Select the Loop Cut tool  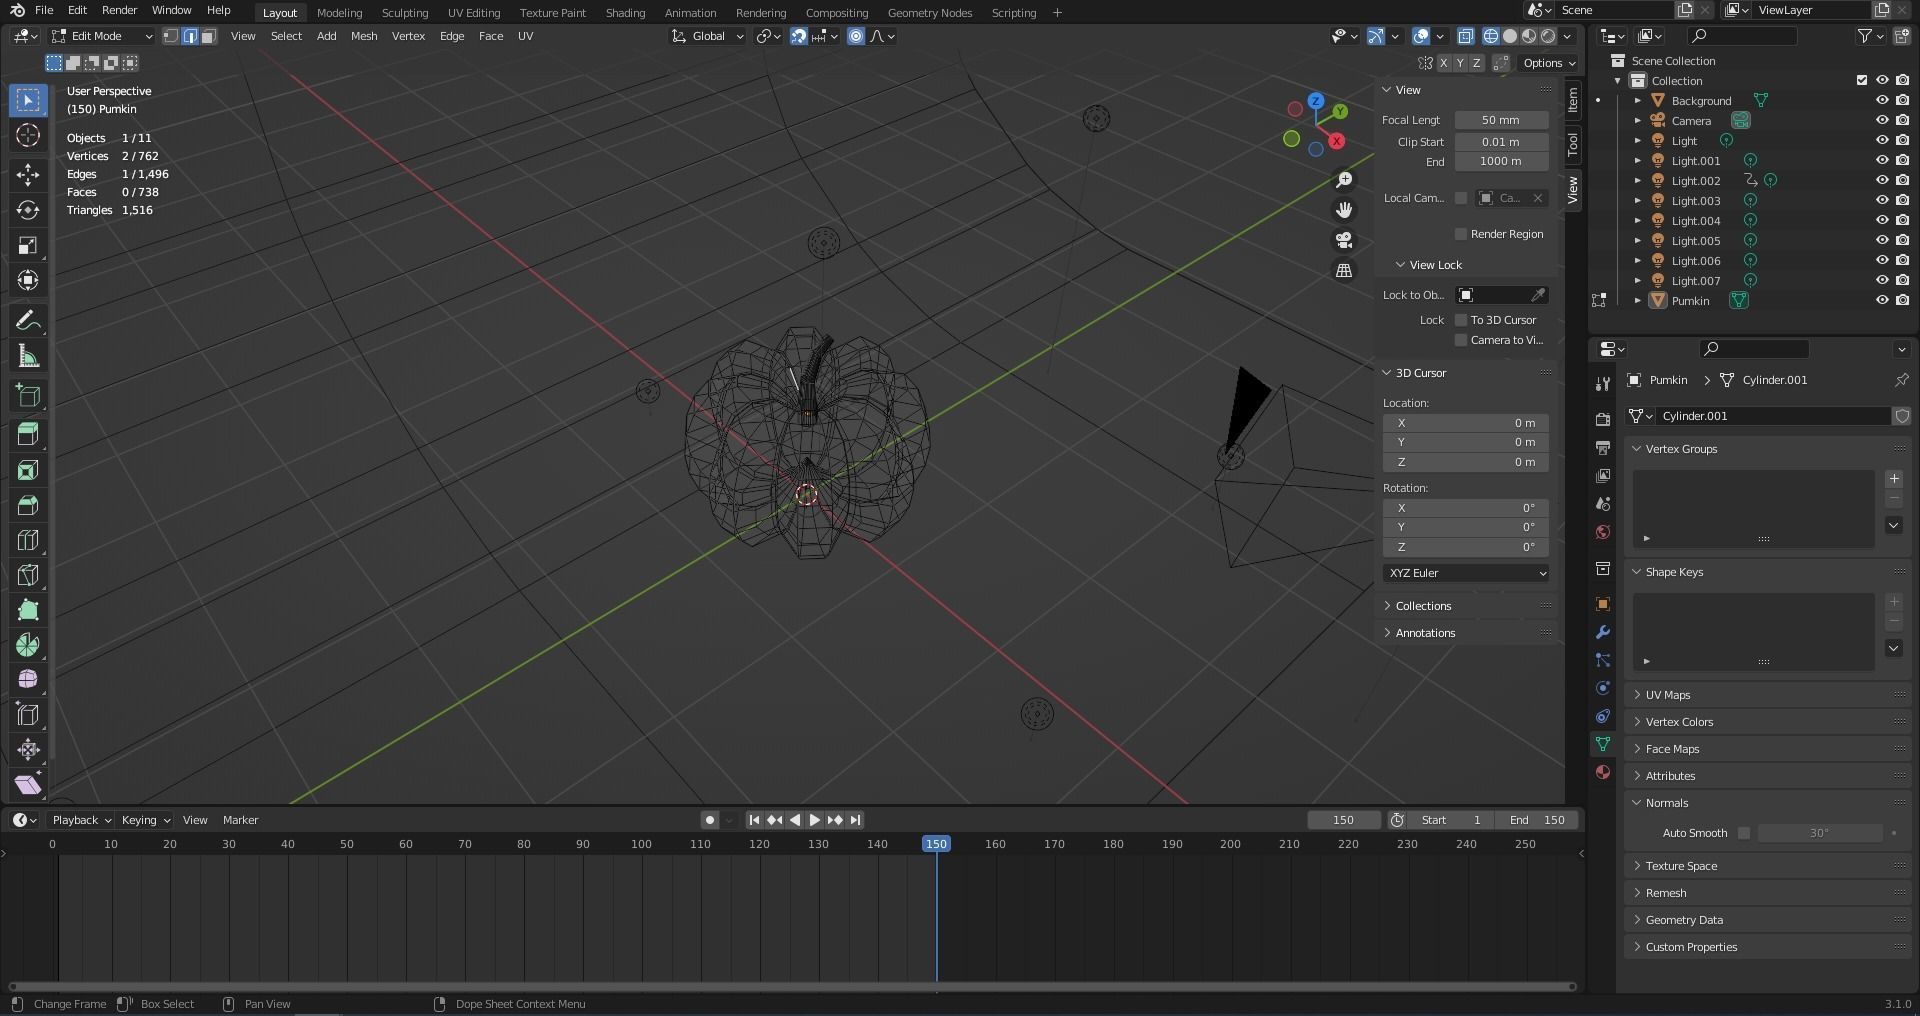(x=28, y=540)
